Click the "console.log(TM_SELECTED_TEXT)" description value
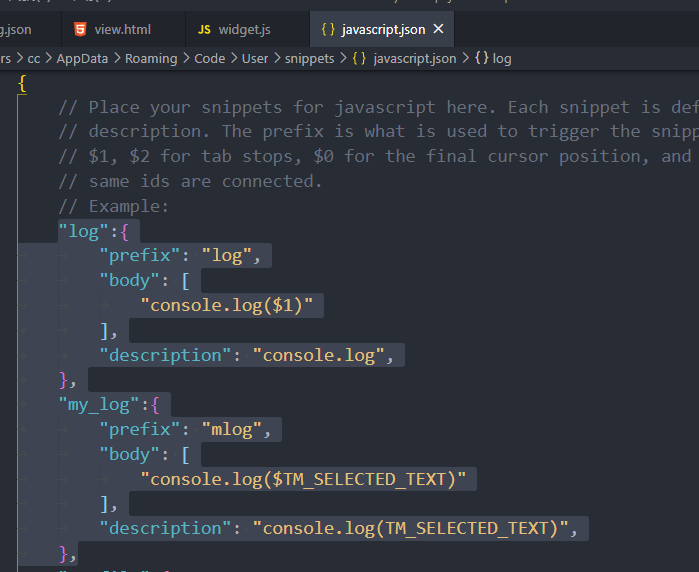The width and height of the screenshot is (699, 572). (410, 528)
